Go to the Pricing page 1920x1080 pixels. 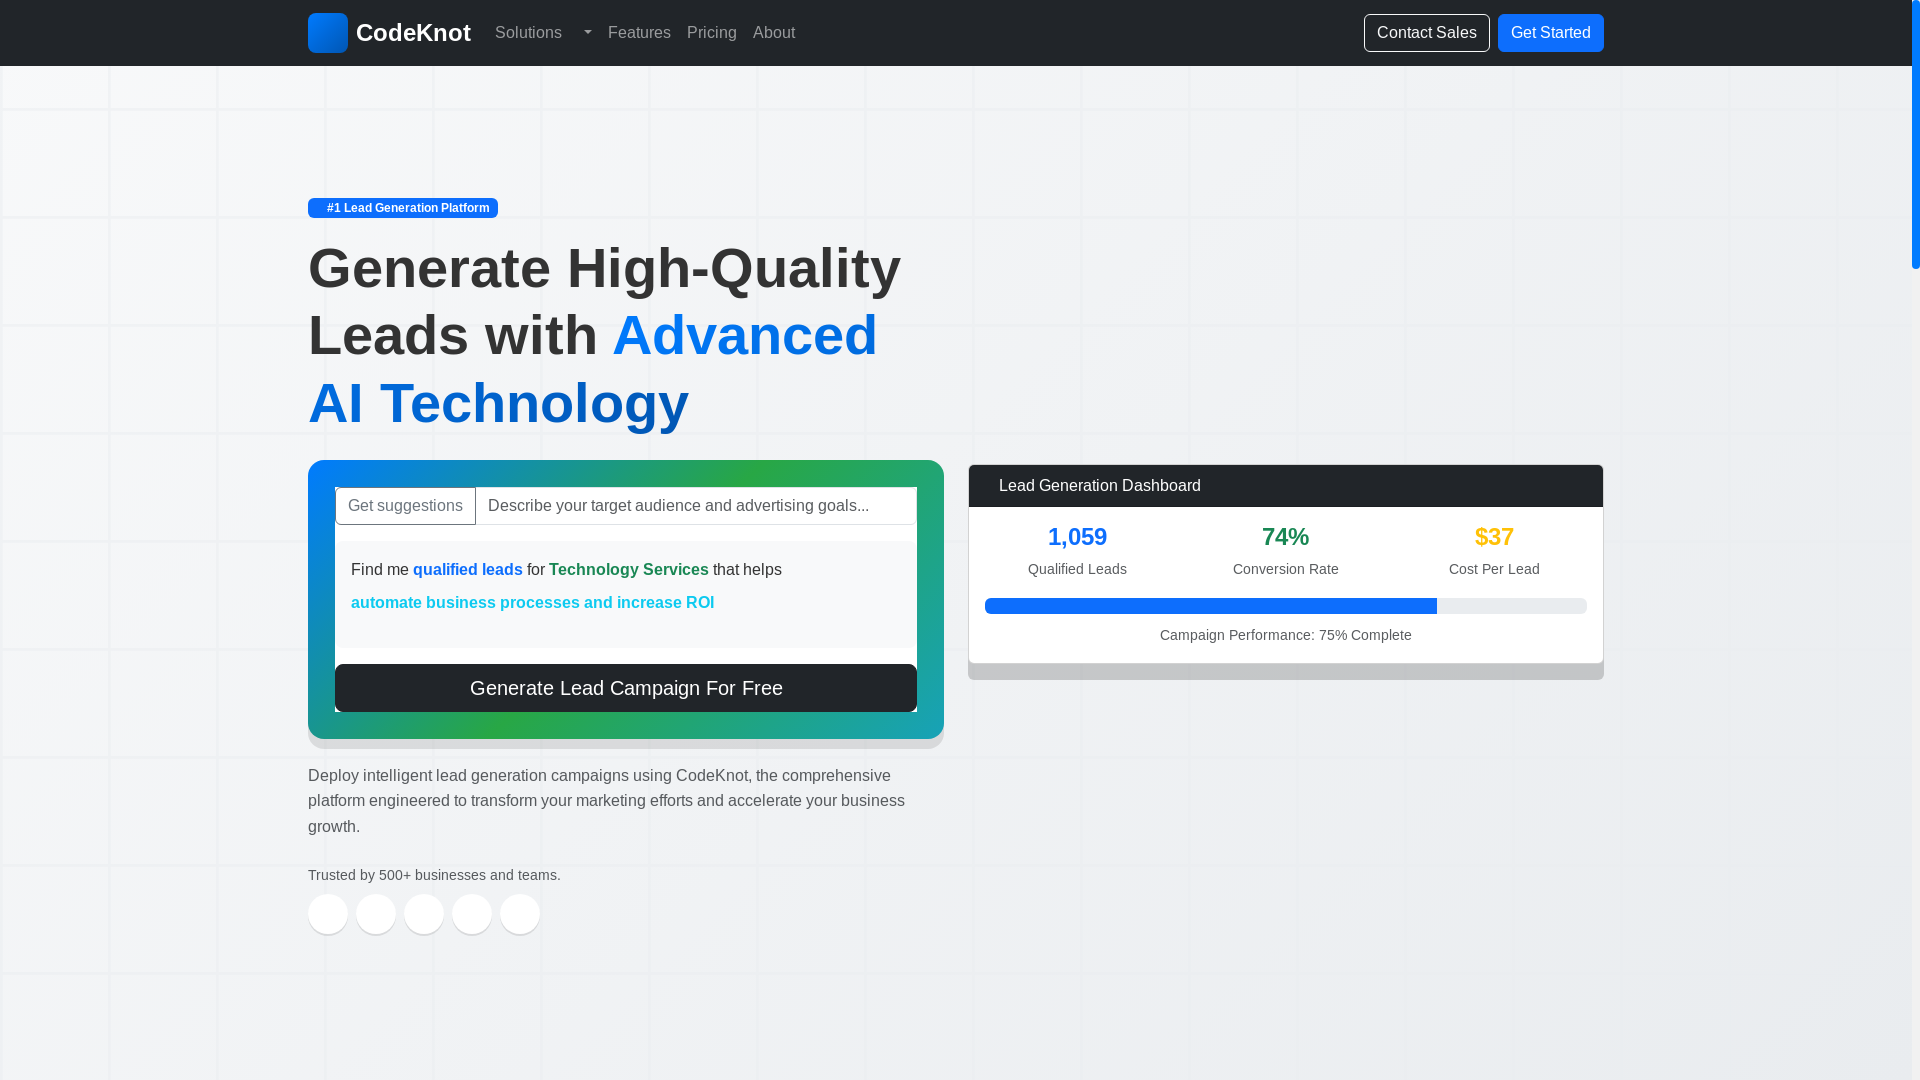tap(712, 33)
